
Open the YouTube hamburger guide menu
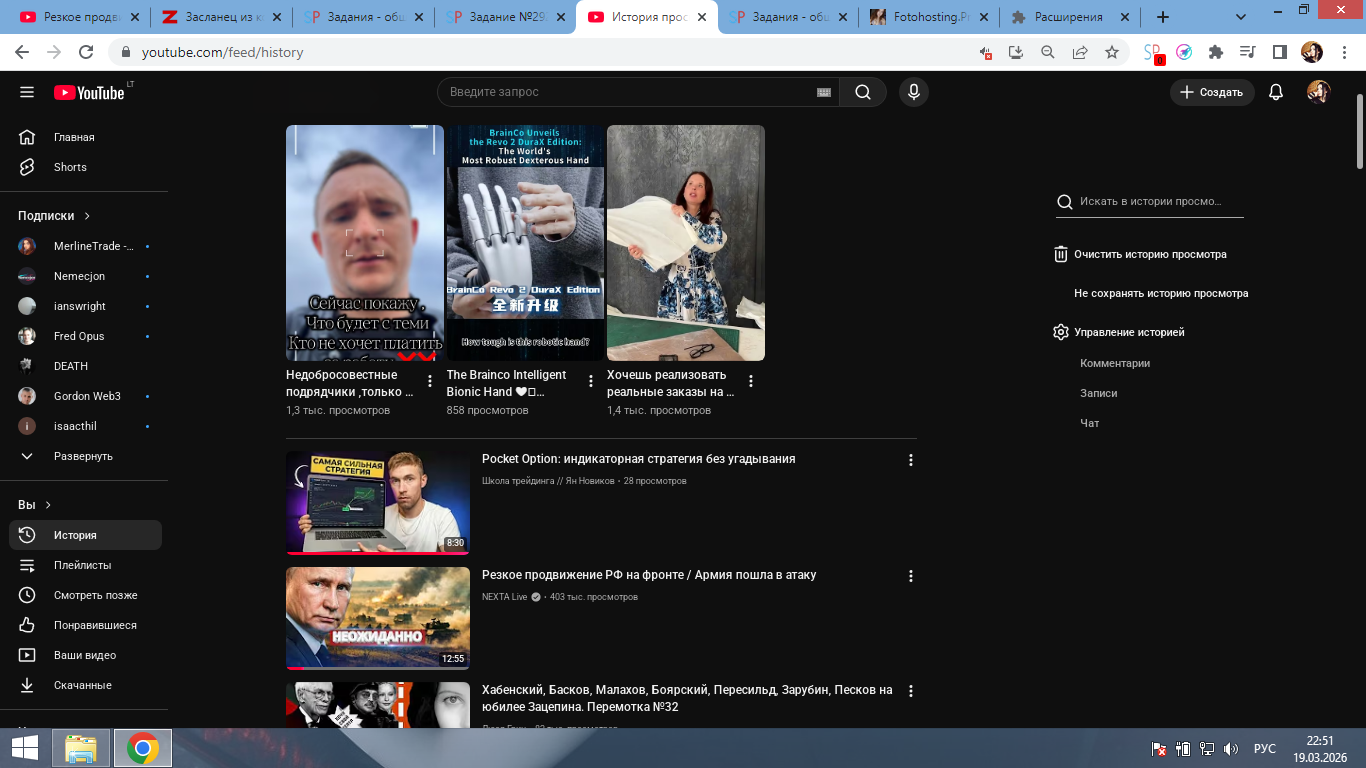tap(27, 92)
